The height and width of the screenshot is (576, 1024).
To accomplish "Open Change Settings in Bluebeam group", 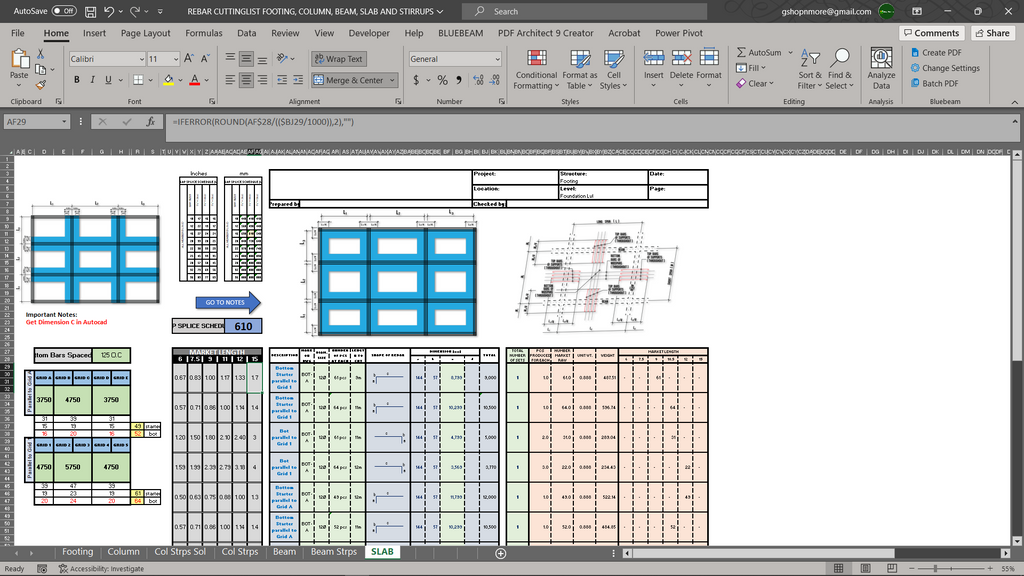I will [945, 68].
